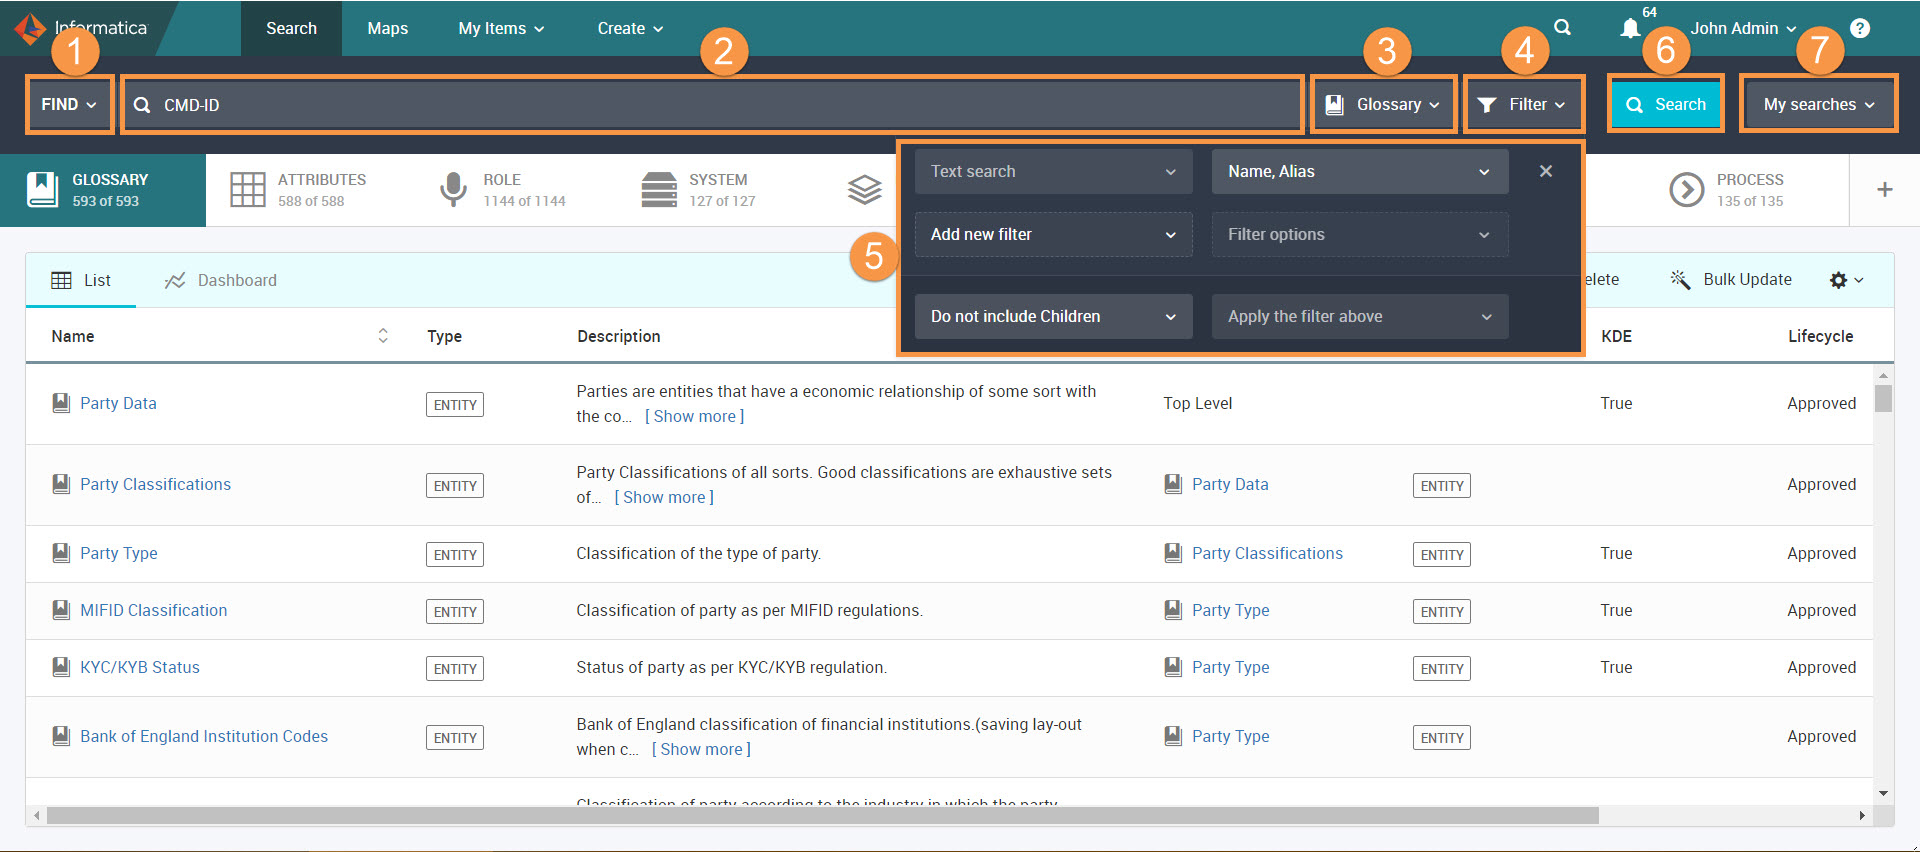Open Do not include Children dropdown
Image resolution: width=1920 pixels, height=852 pixels.
pos(1053,316)
